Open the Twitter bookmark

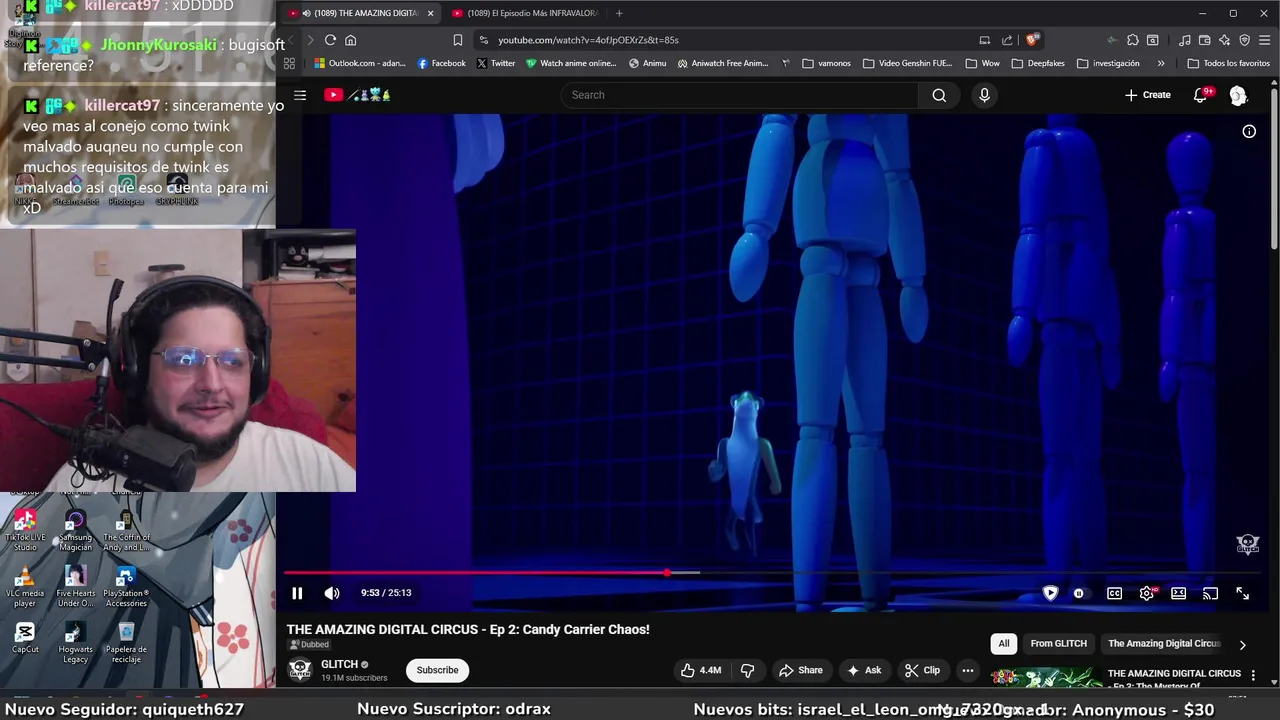[x=496, y=63]
